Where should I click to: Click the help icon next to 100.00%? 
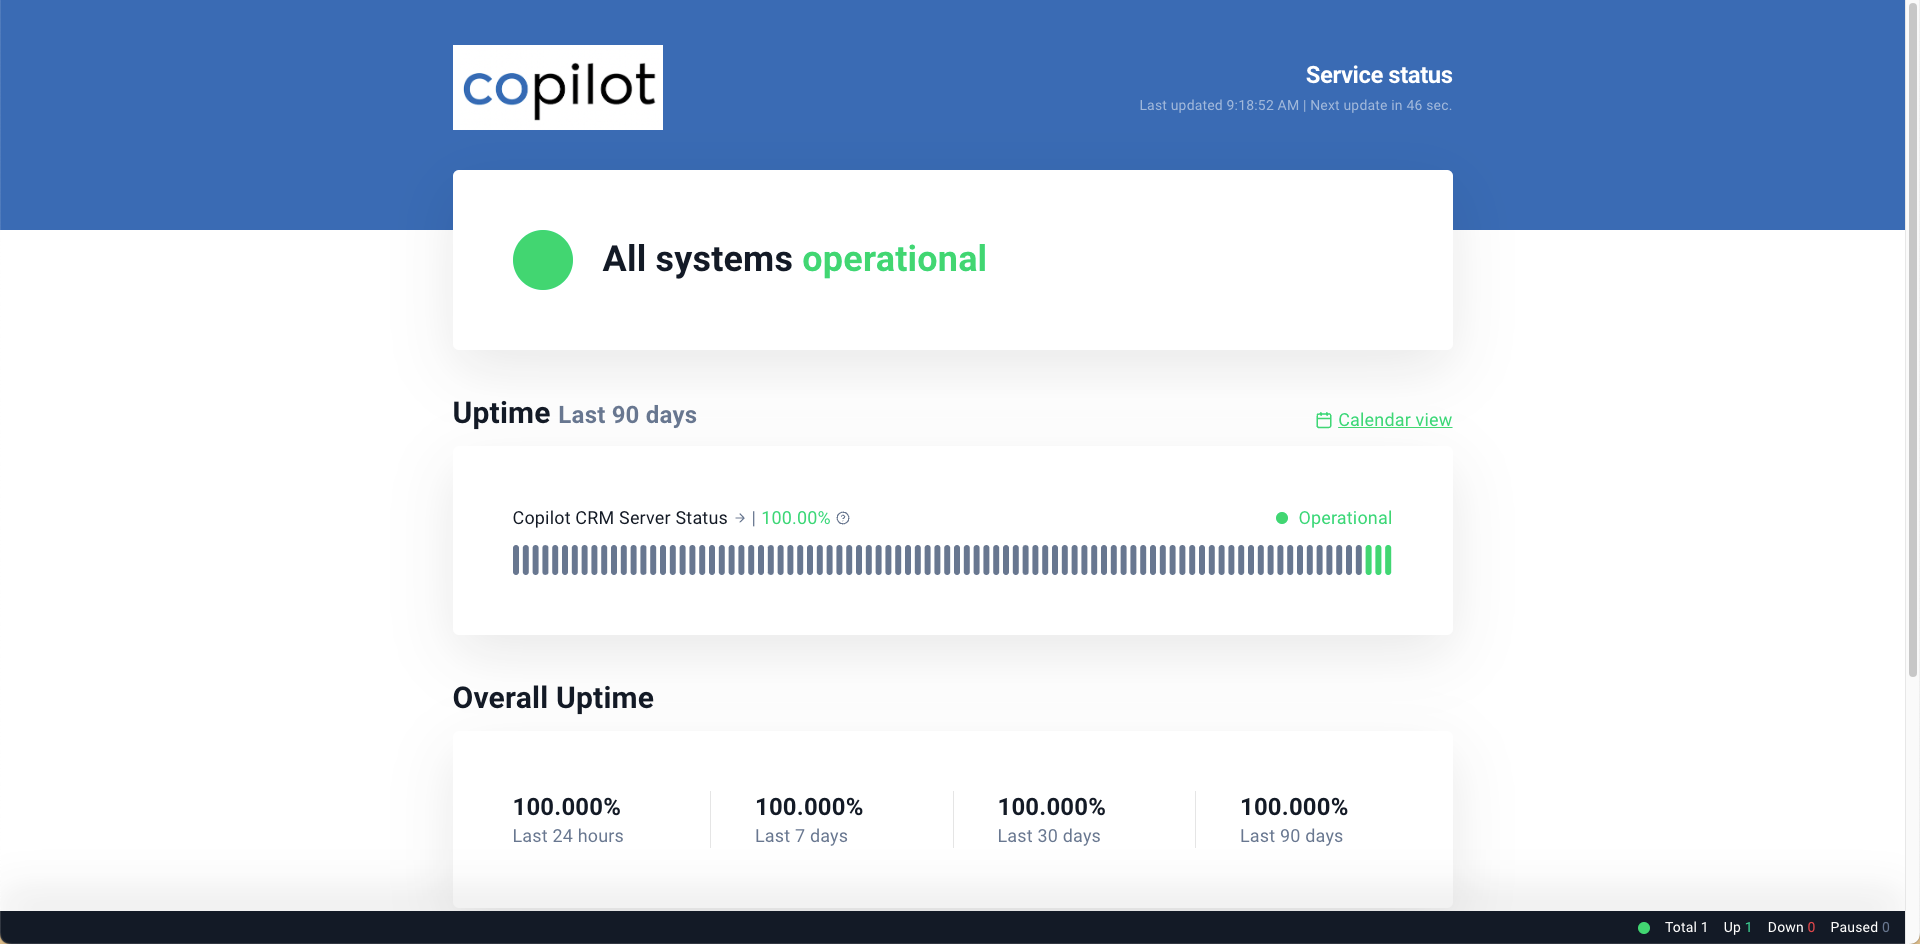click(x=843, y=518)
